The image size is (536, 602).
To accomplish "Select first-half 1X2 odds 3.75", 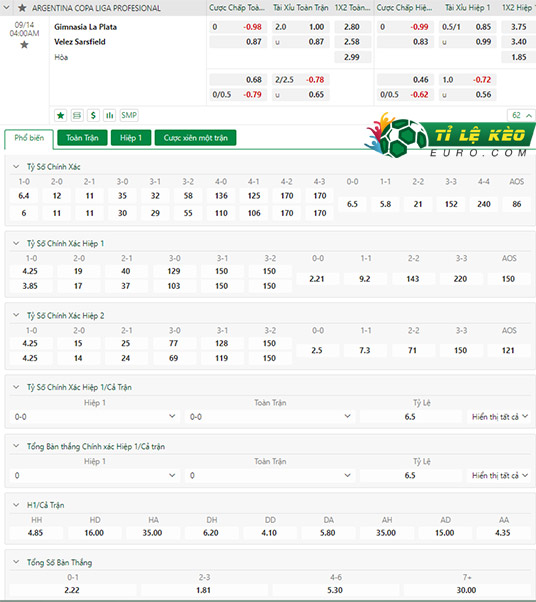I will (x=518, y=27).
